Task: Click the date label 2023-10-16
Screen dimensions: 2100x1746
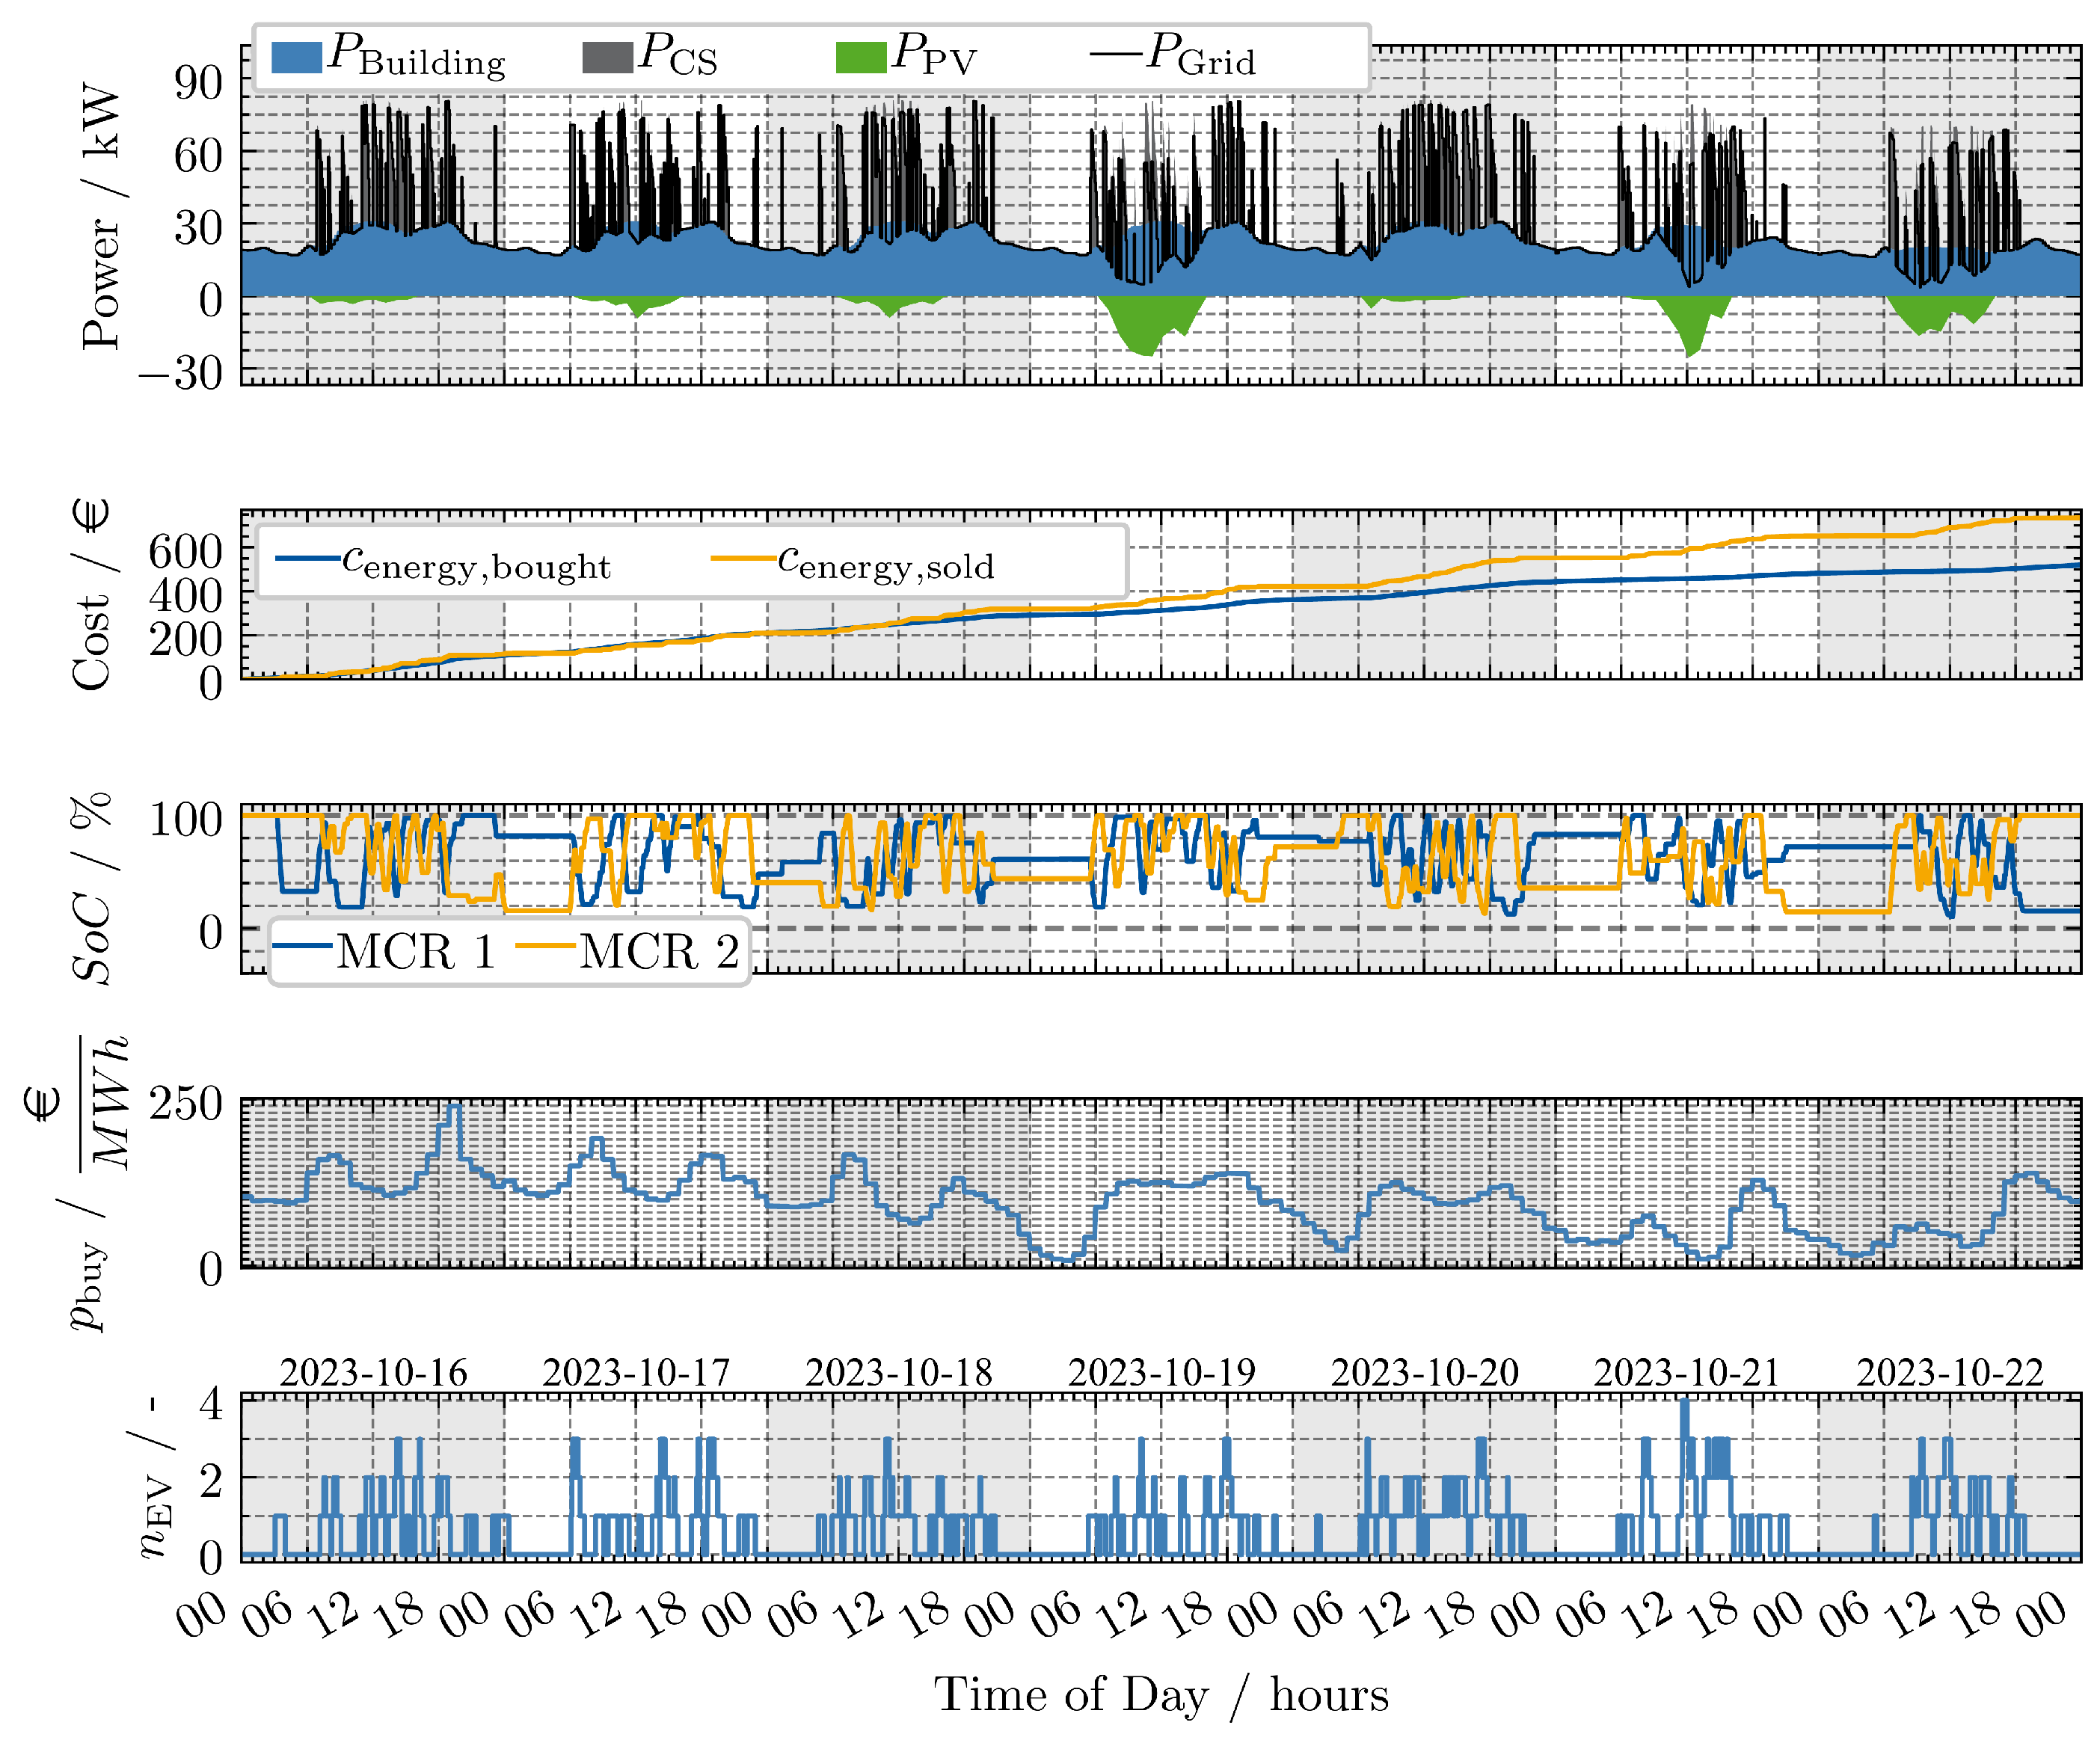Action: (373, 1372)
